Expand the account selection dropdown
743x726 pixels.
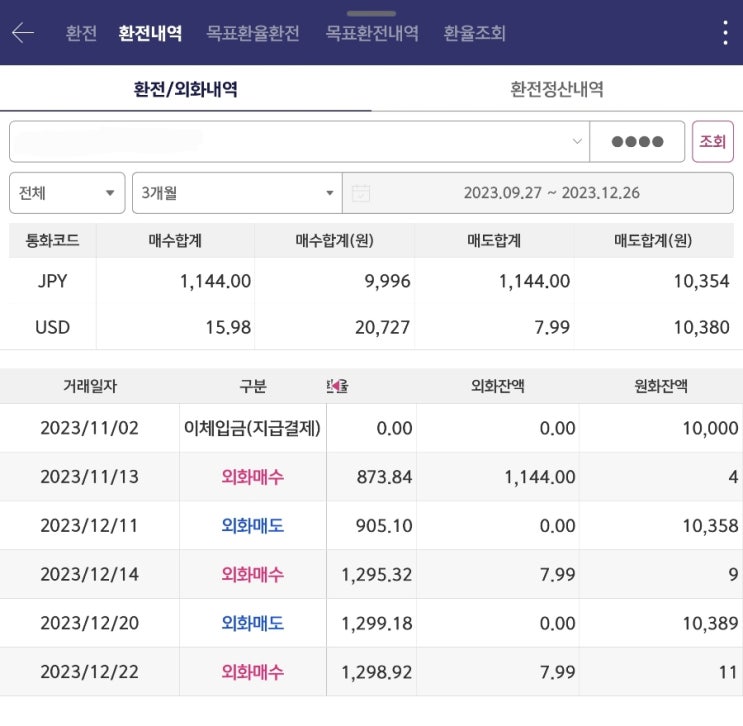click(x=577, y=142)
